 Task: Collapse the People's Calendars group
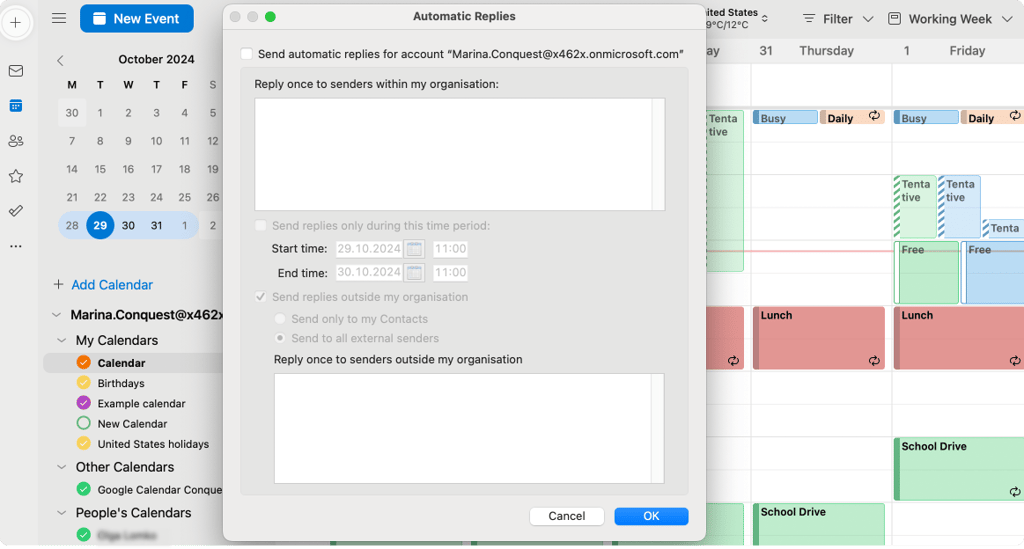point(61,512)
